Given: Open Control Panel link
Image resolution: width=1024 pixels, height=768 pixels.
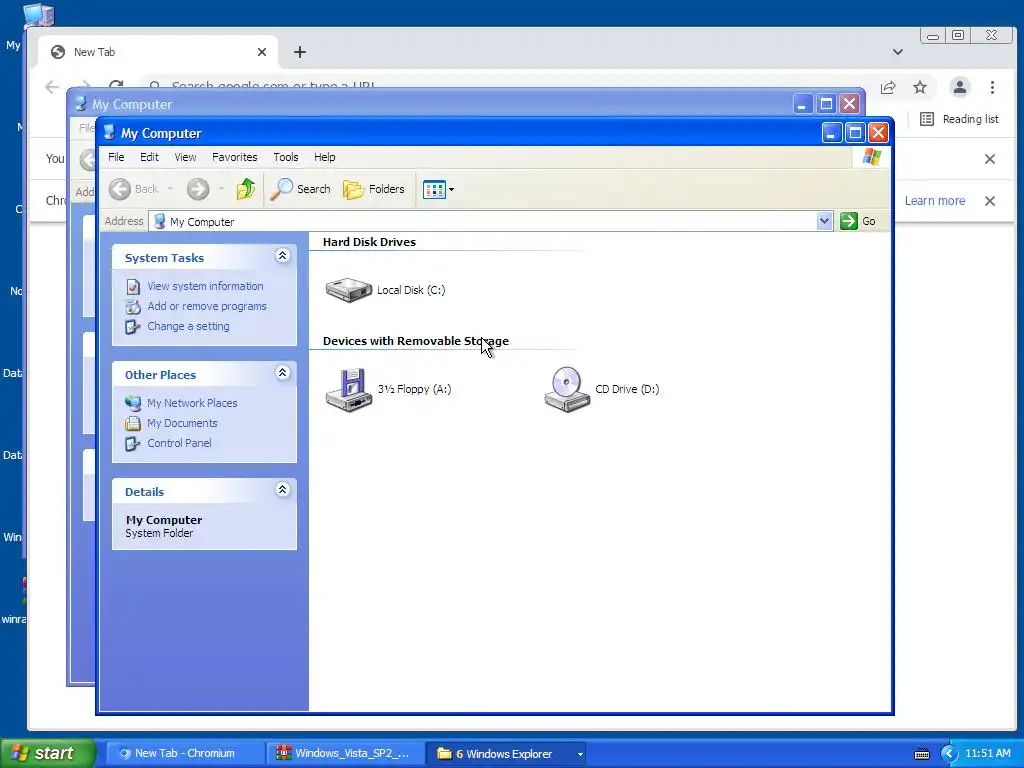Looking at the screenshot, I should coord(179,443).
